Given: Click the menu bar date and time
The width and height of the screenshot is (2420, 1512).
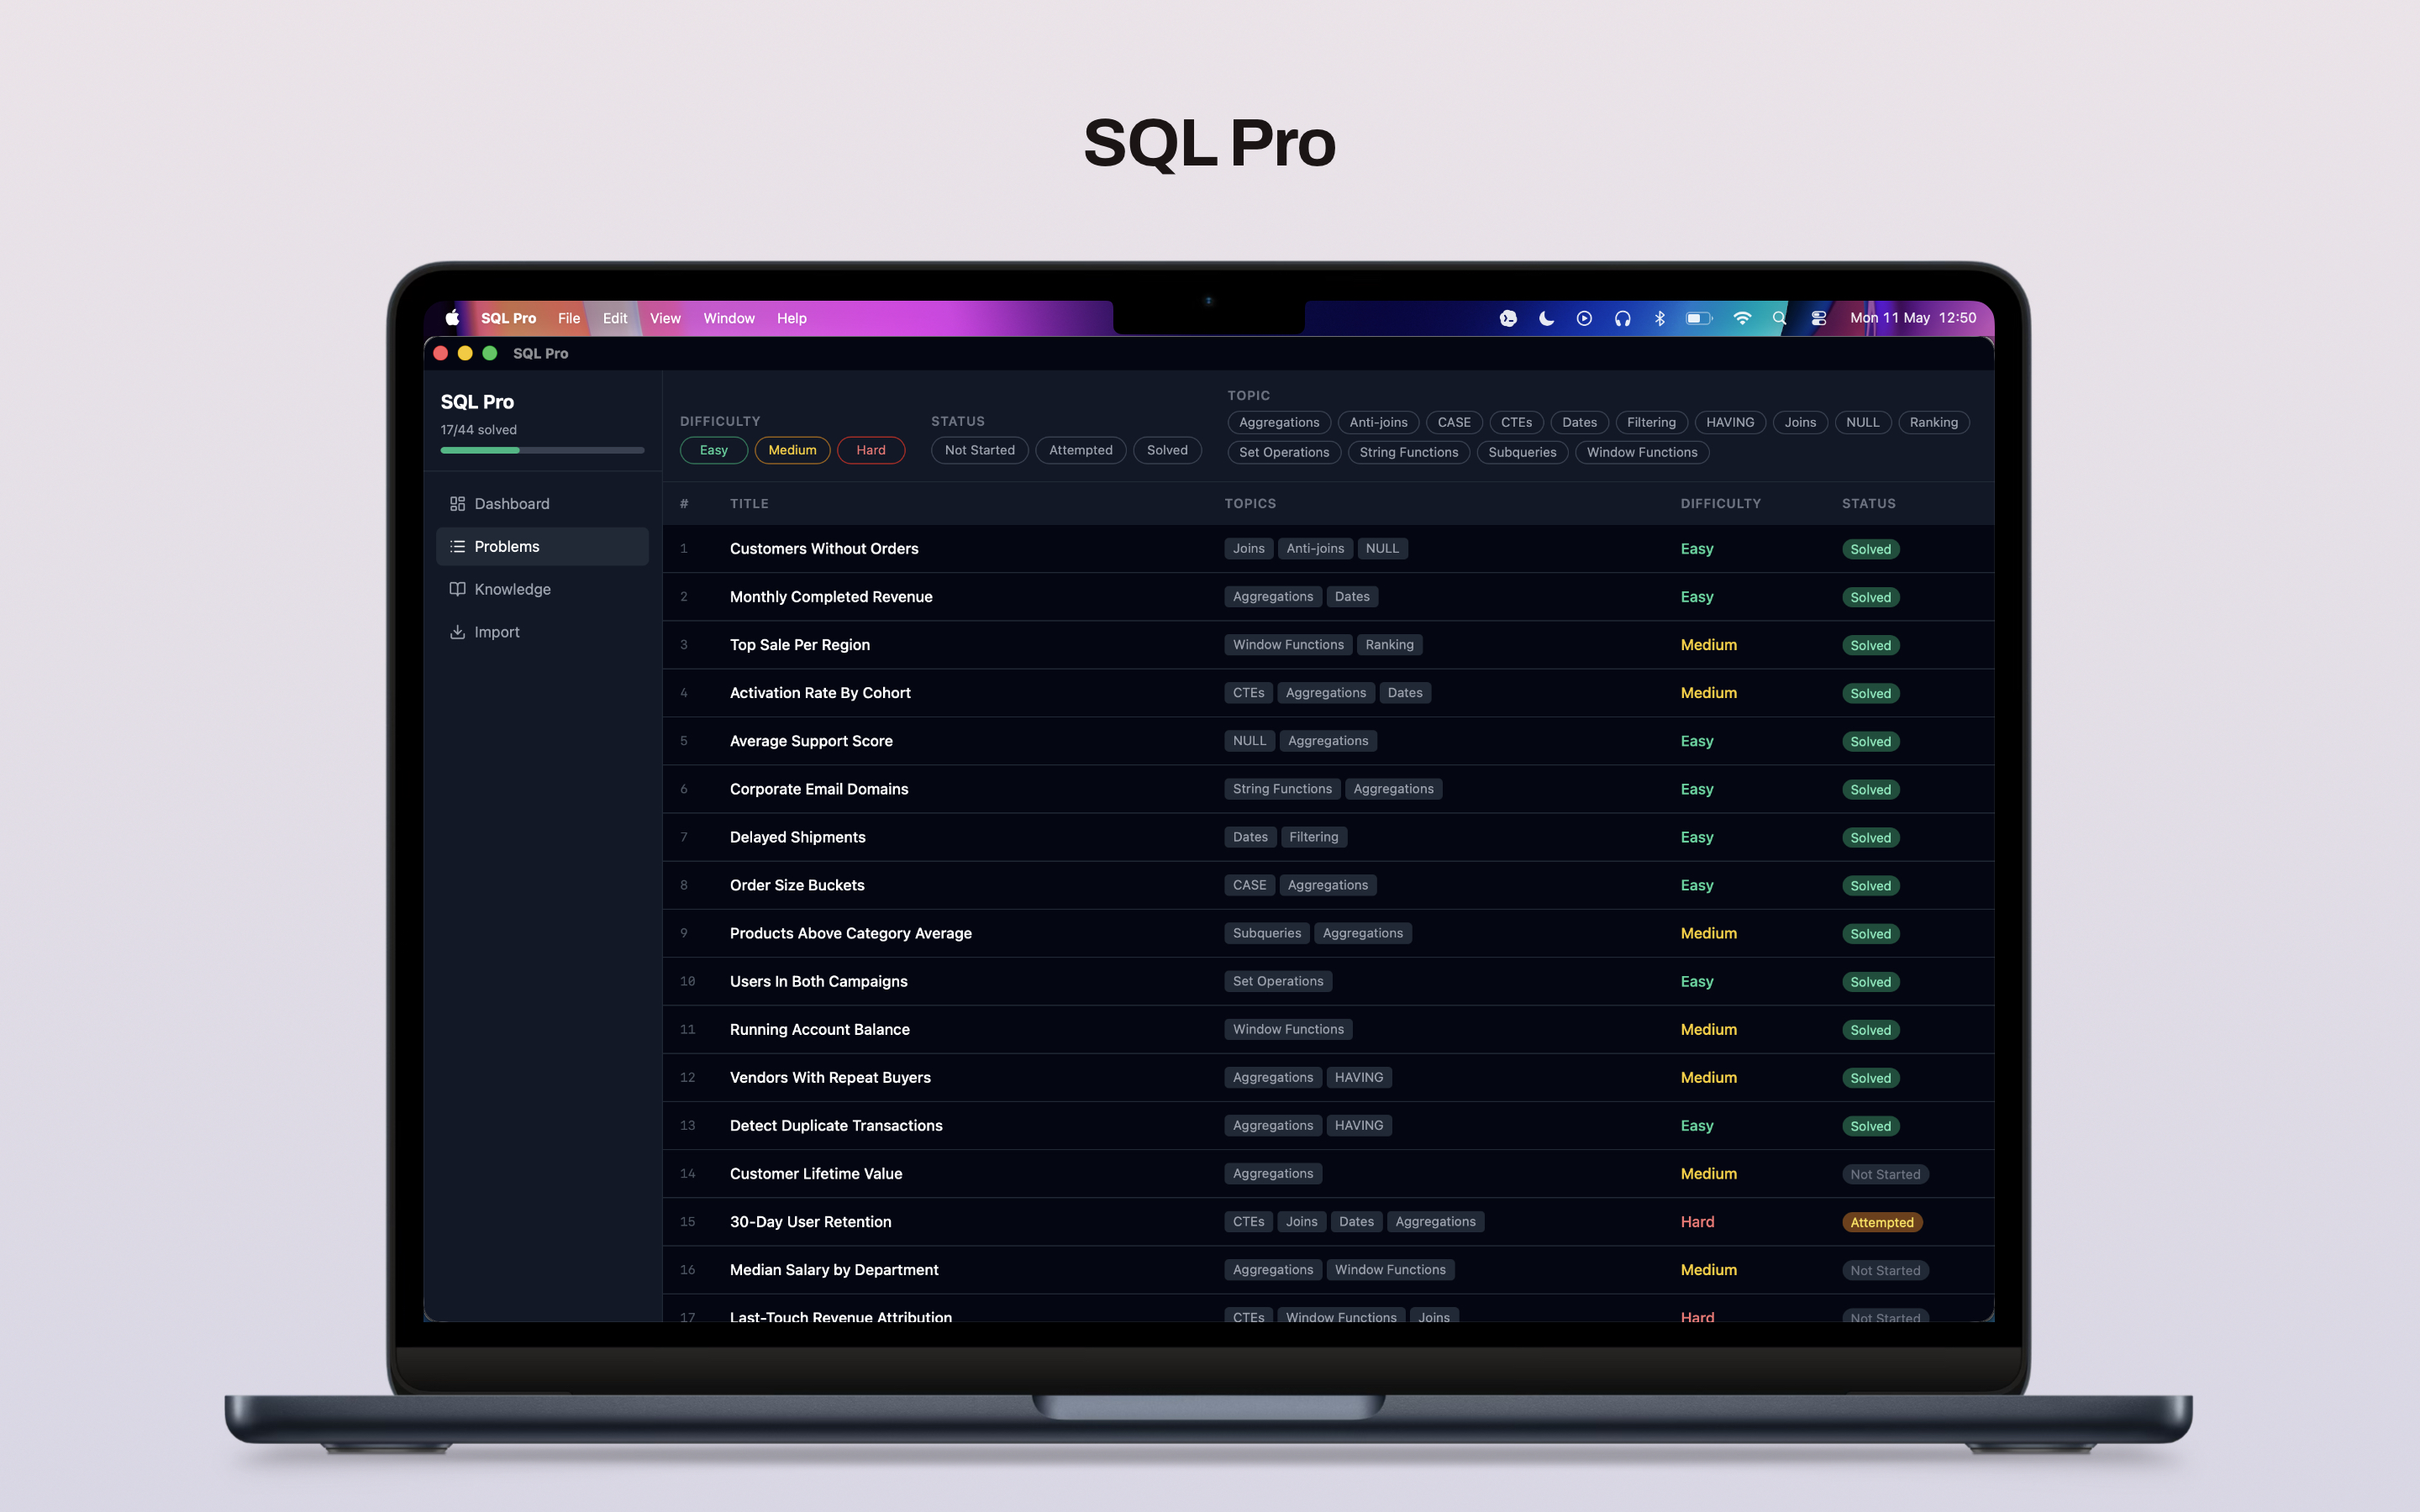Looking at the screenshot, I should (x=1912, y=318).
